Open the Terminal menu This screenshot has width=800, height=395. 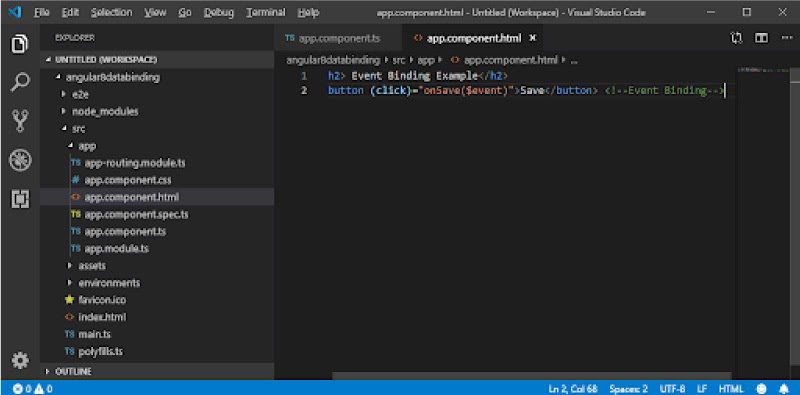265,12
